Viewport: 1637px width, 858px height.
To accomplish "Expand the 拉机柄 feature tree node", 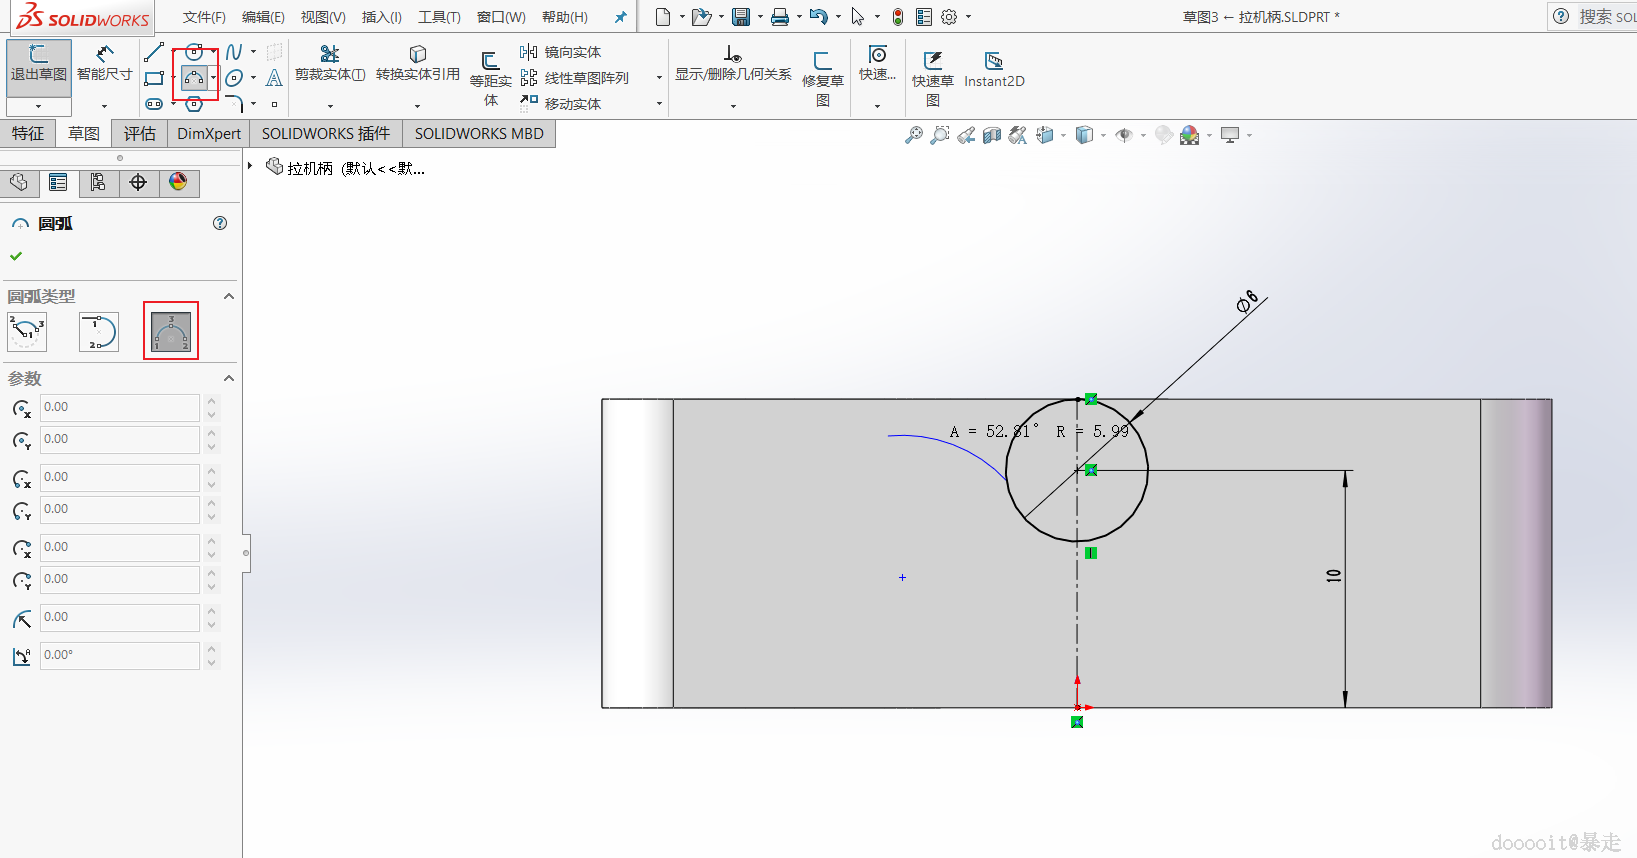I will [x=250, y=166].
